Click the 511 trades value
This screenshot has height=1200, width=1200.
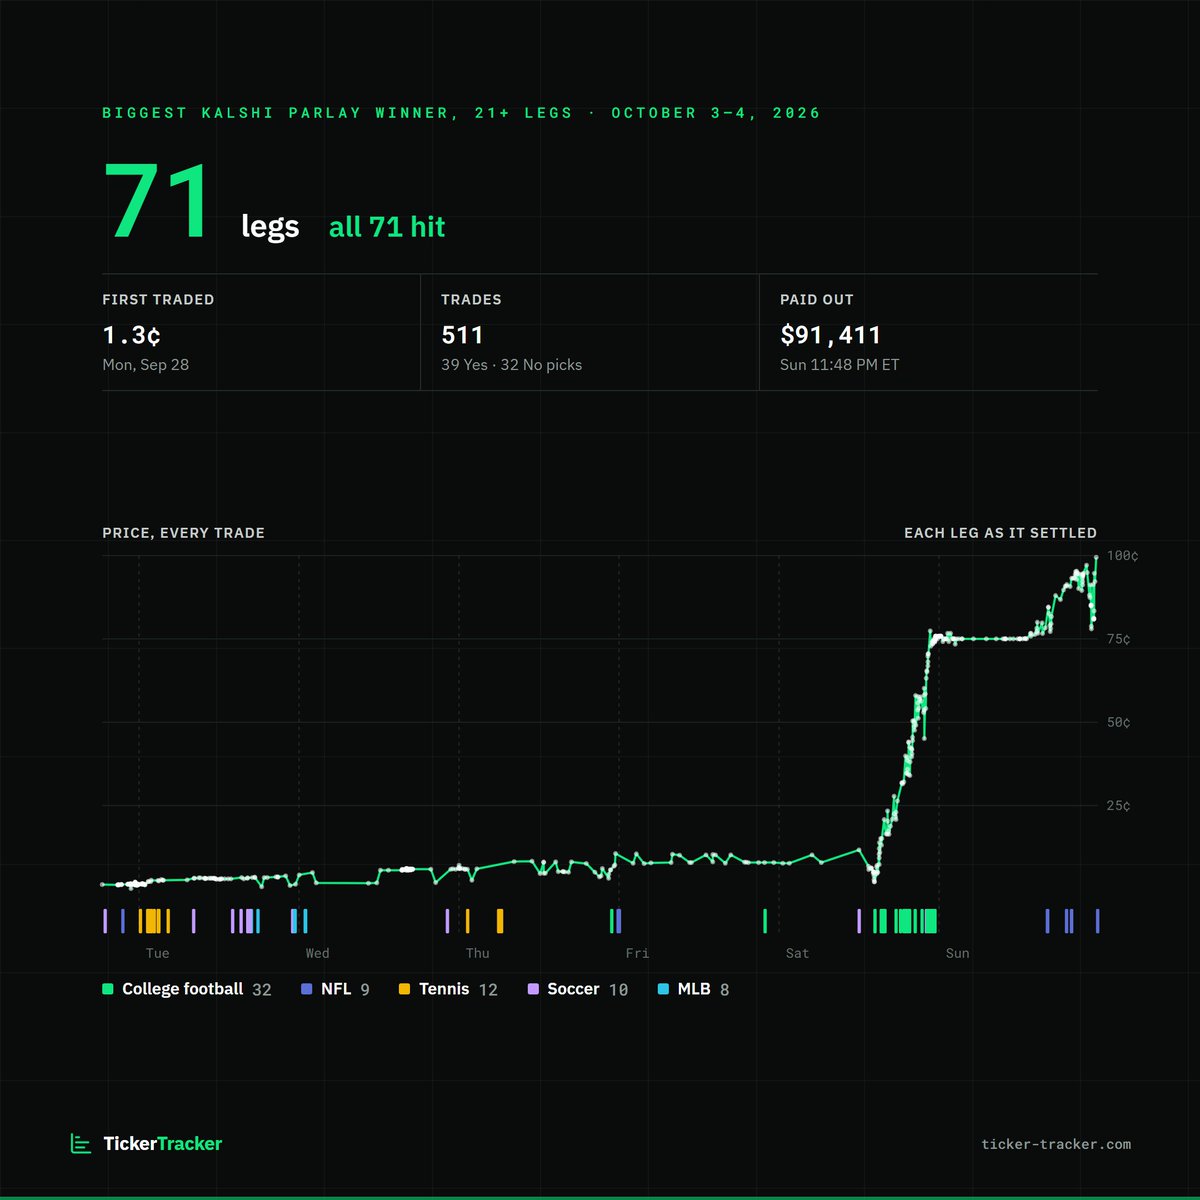pos(462,334)
